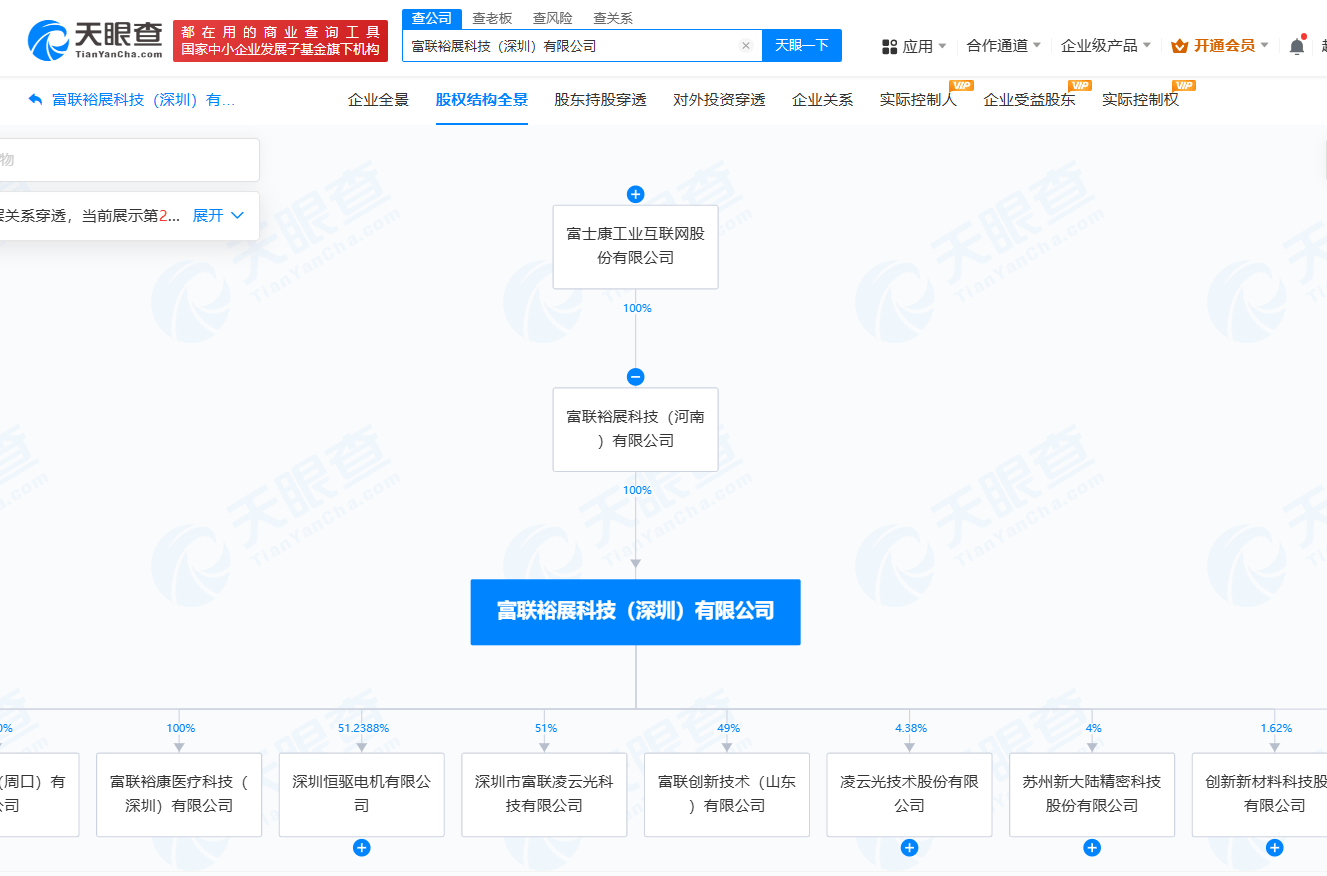
Task: Click the red 国家中小企业发展子基金 banner
Action: [280, 41]
